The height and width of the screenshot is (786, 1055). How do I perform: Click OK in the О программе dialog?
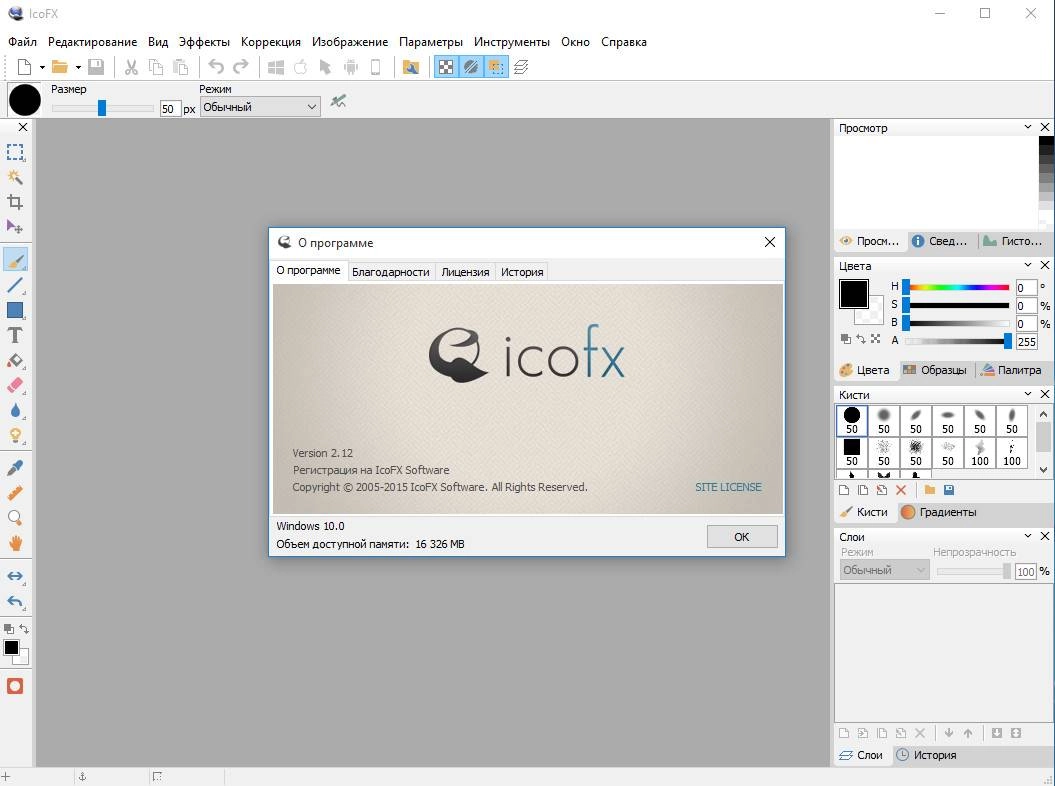(741, 536)
